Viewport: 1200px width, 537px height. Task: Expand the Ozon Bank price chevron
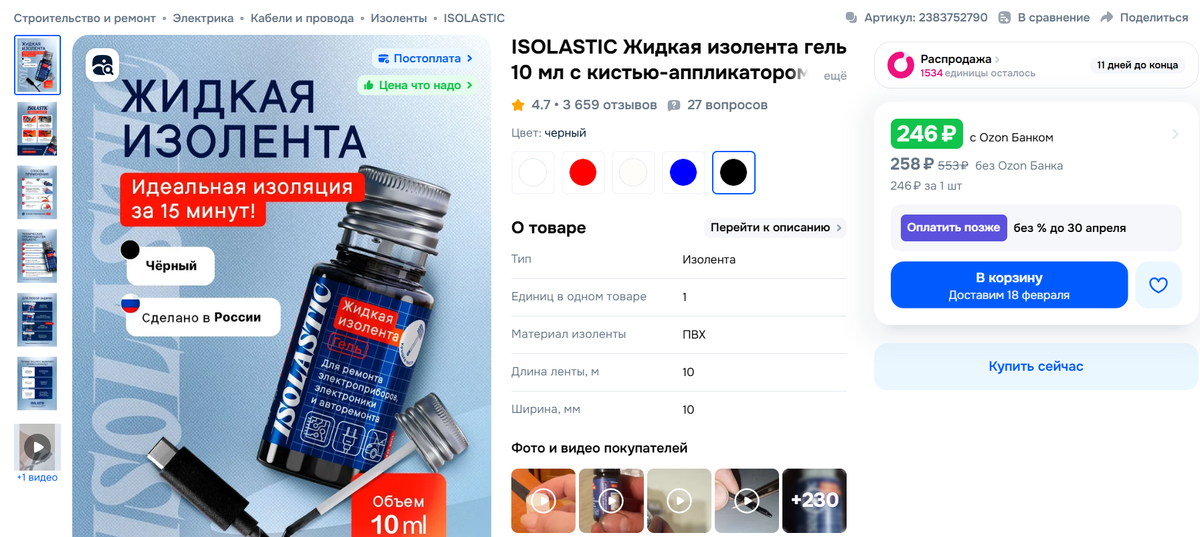coord(1175,134)
